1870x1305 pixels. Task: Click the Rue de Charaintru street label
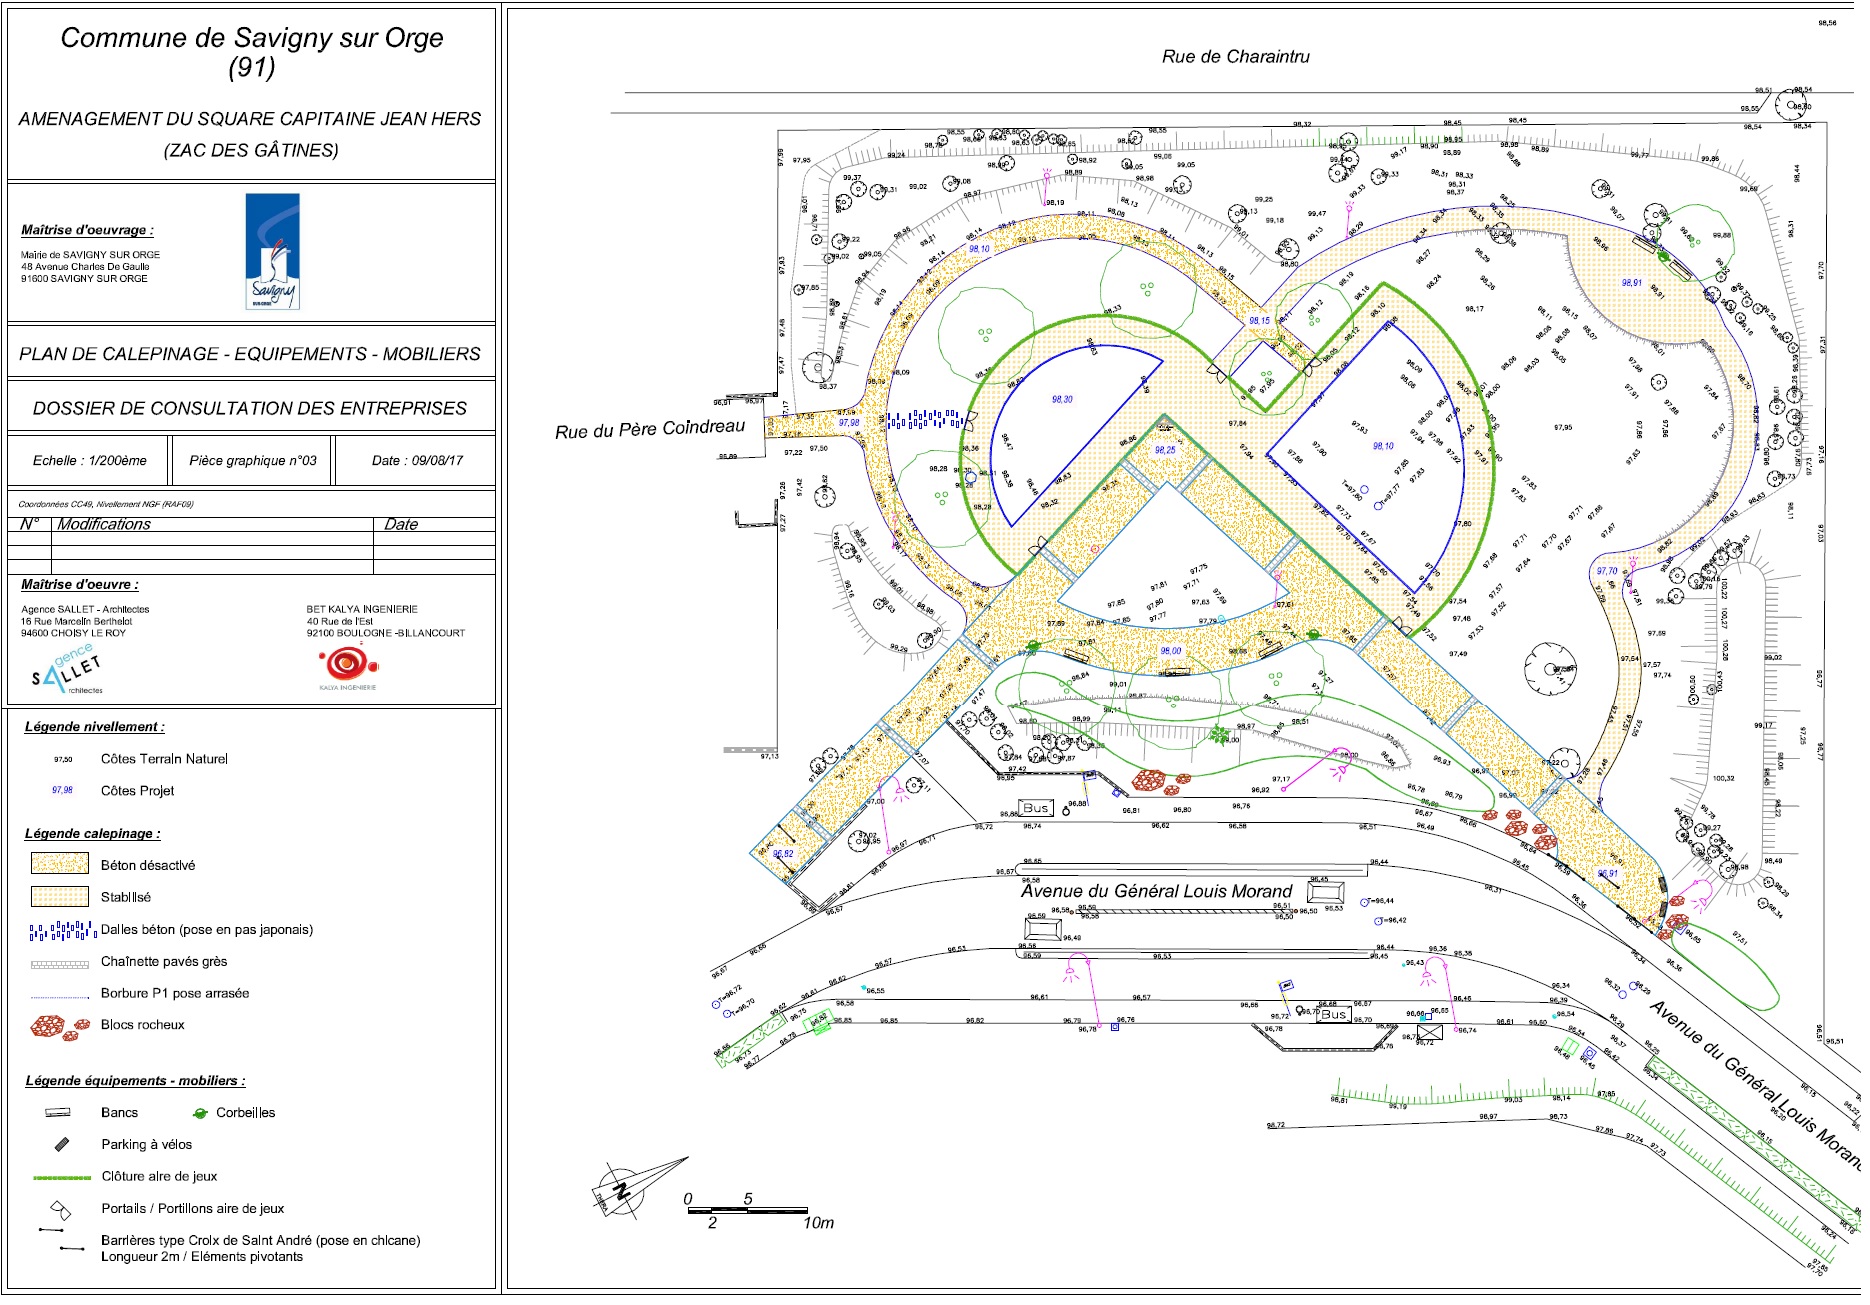[1235, 57]
